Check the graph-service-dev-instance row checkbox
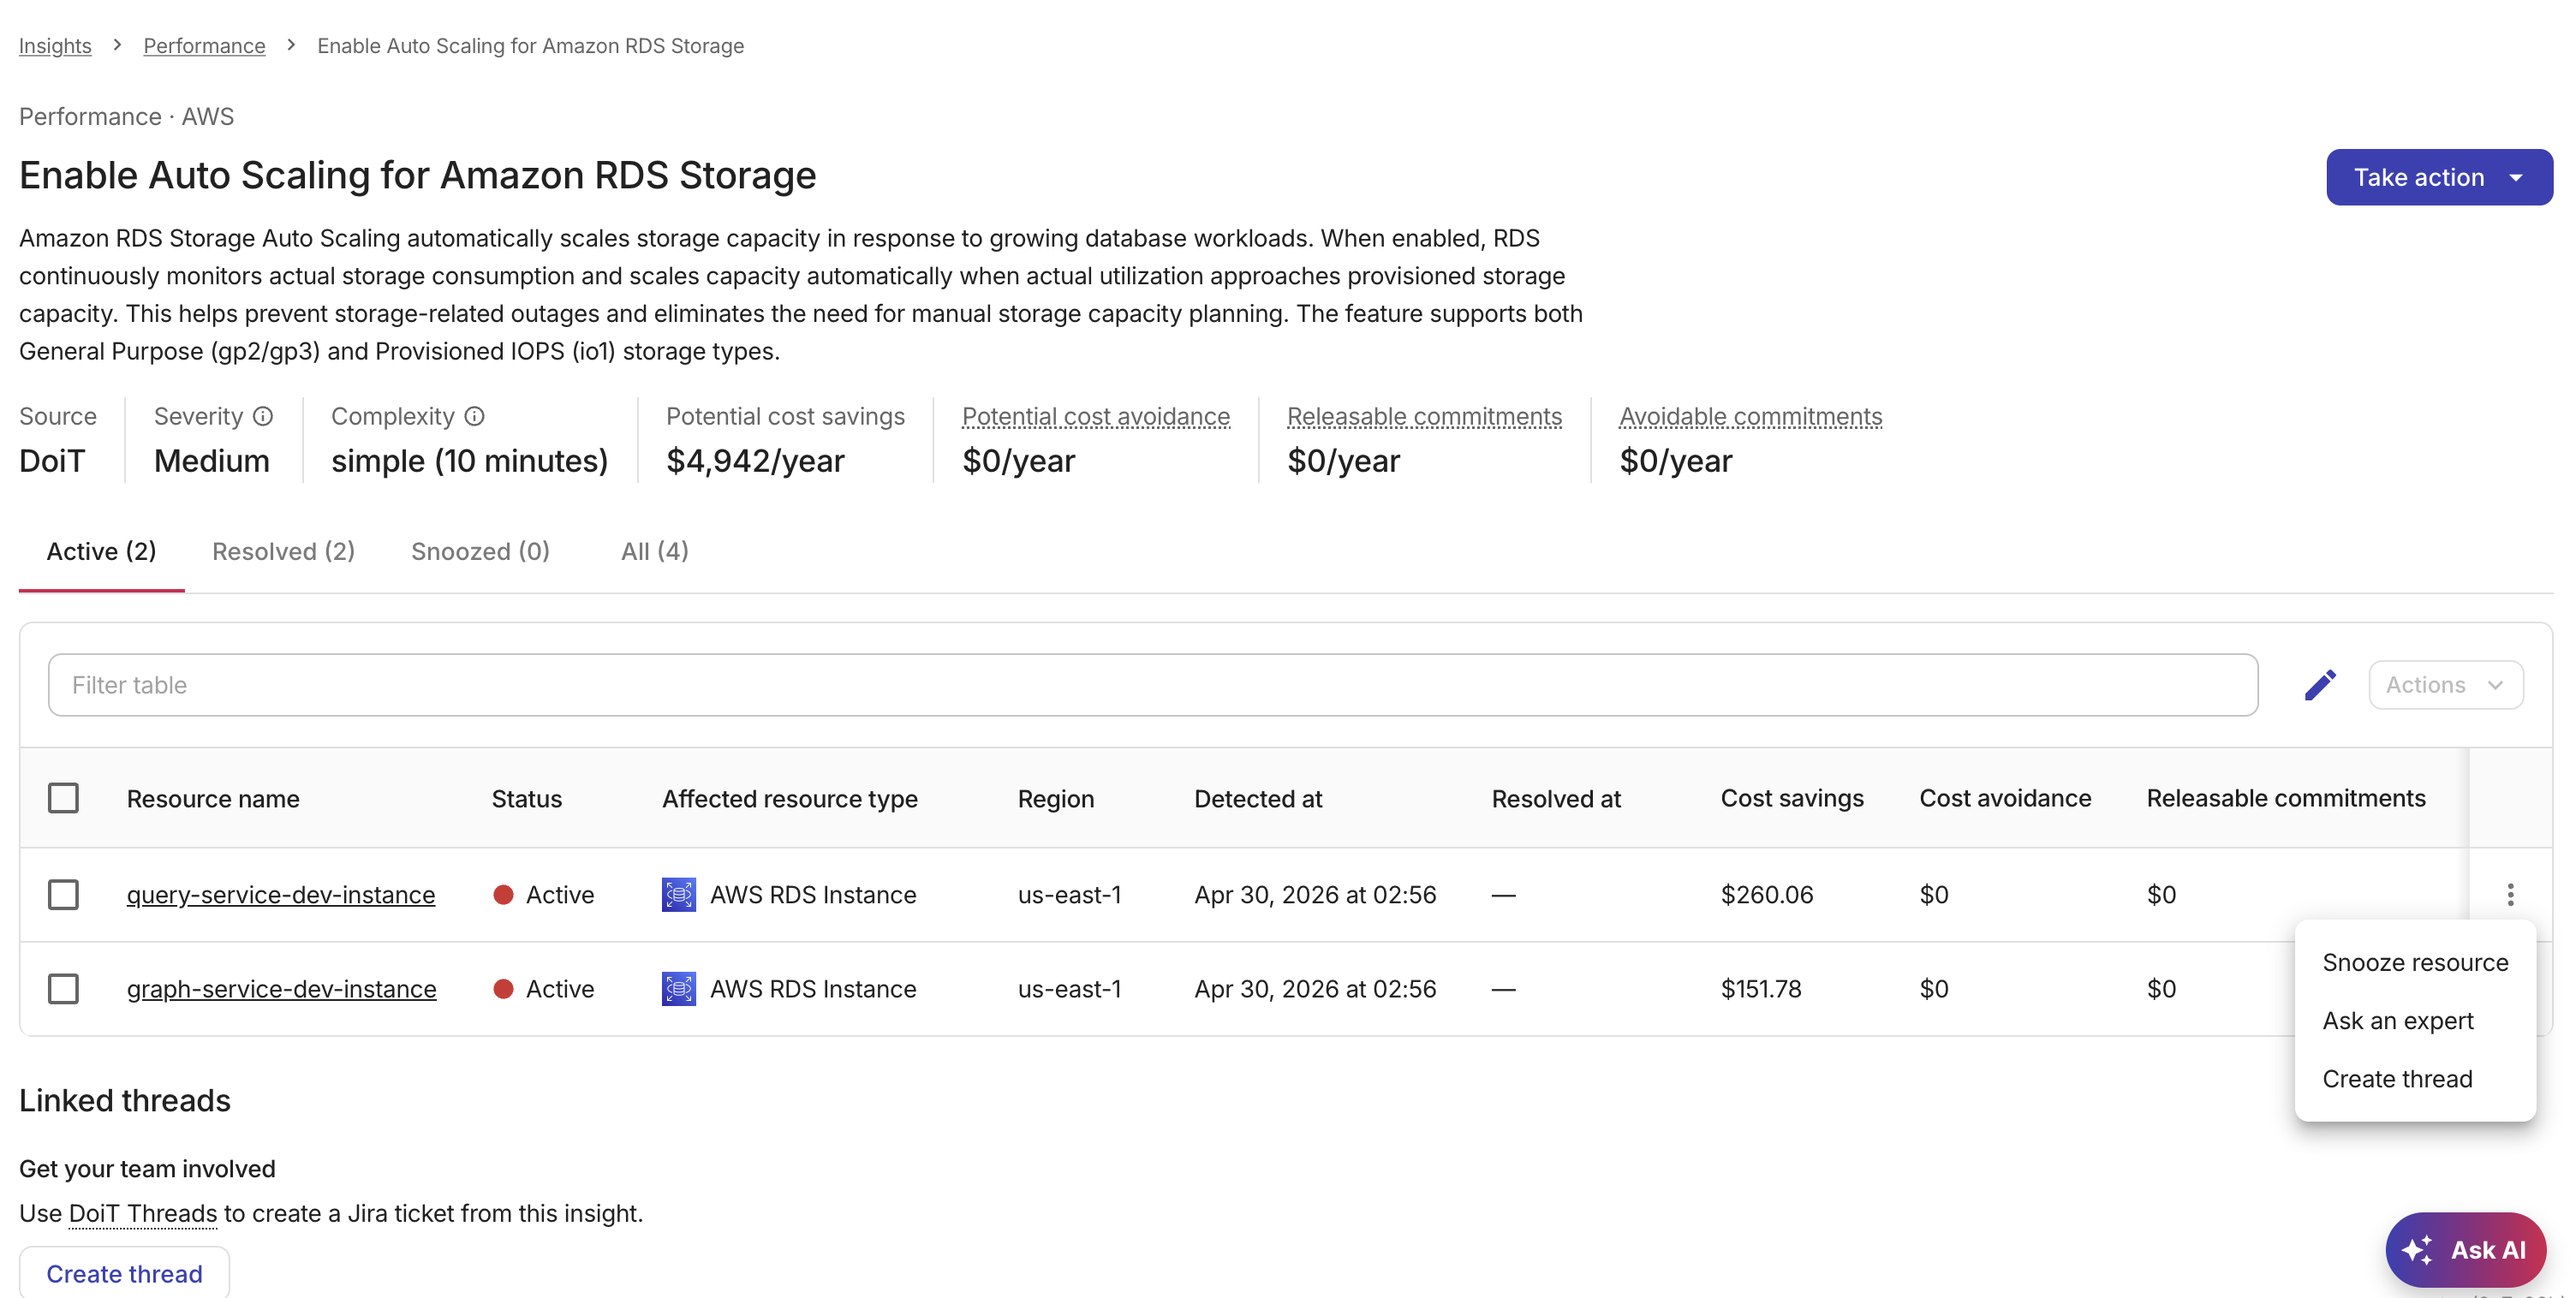The width and height of the screenshot is (2576, 1298). [x=63, y=989]
